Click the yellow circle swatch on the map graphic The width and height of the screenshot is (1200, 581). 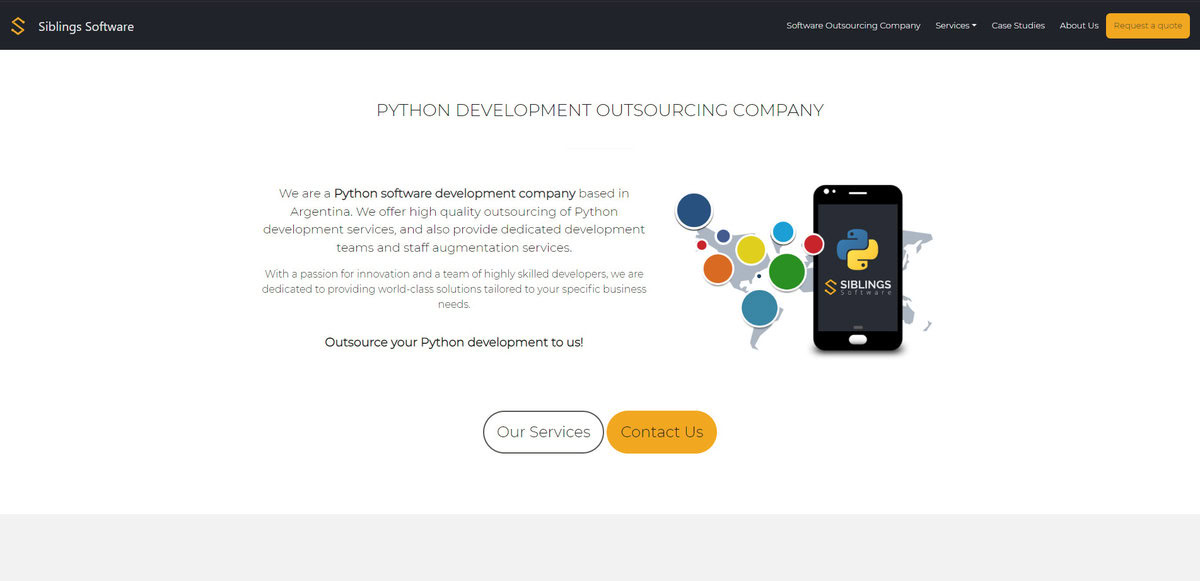(750, 252)
